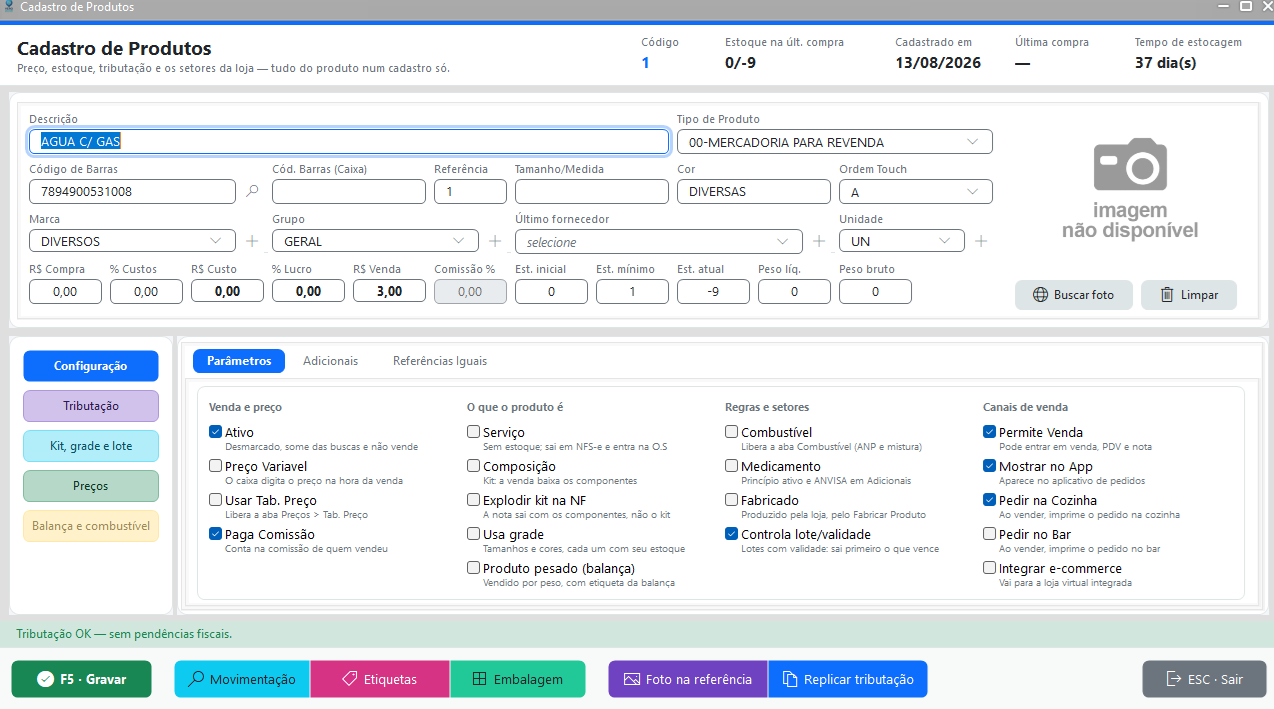
Task: Add a new fornecedor with the plus icon
Action: 819,241
